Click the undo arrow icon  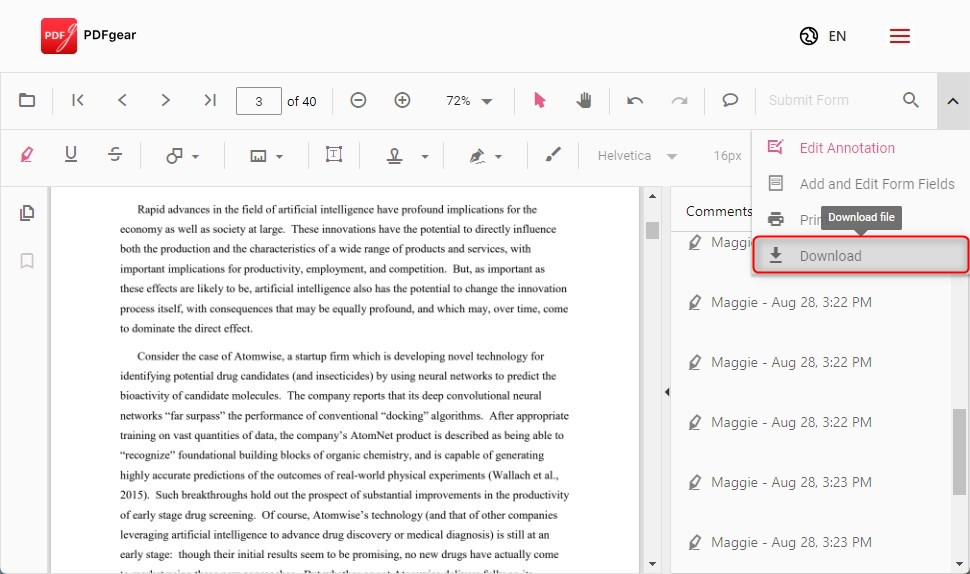coord(635,100)
